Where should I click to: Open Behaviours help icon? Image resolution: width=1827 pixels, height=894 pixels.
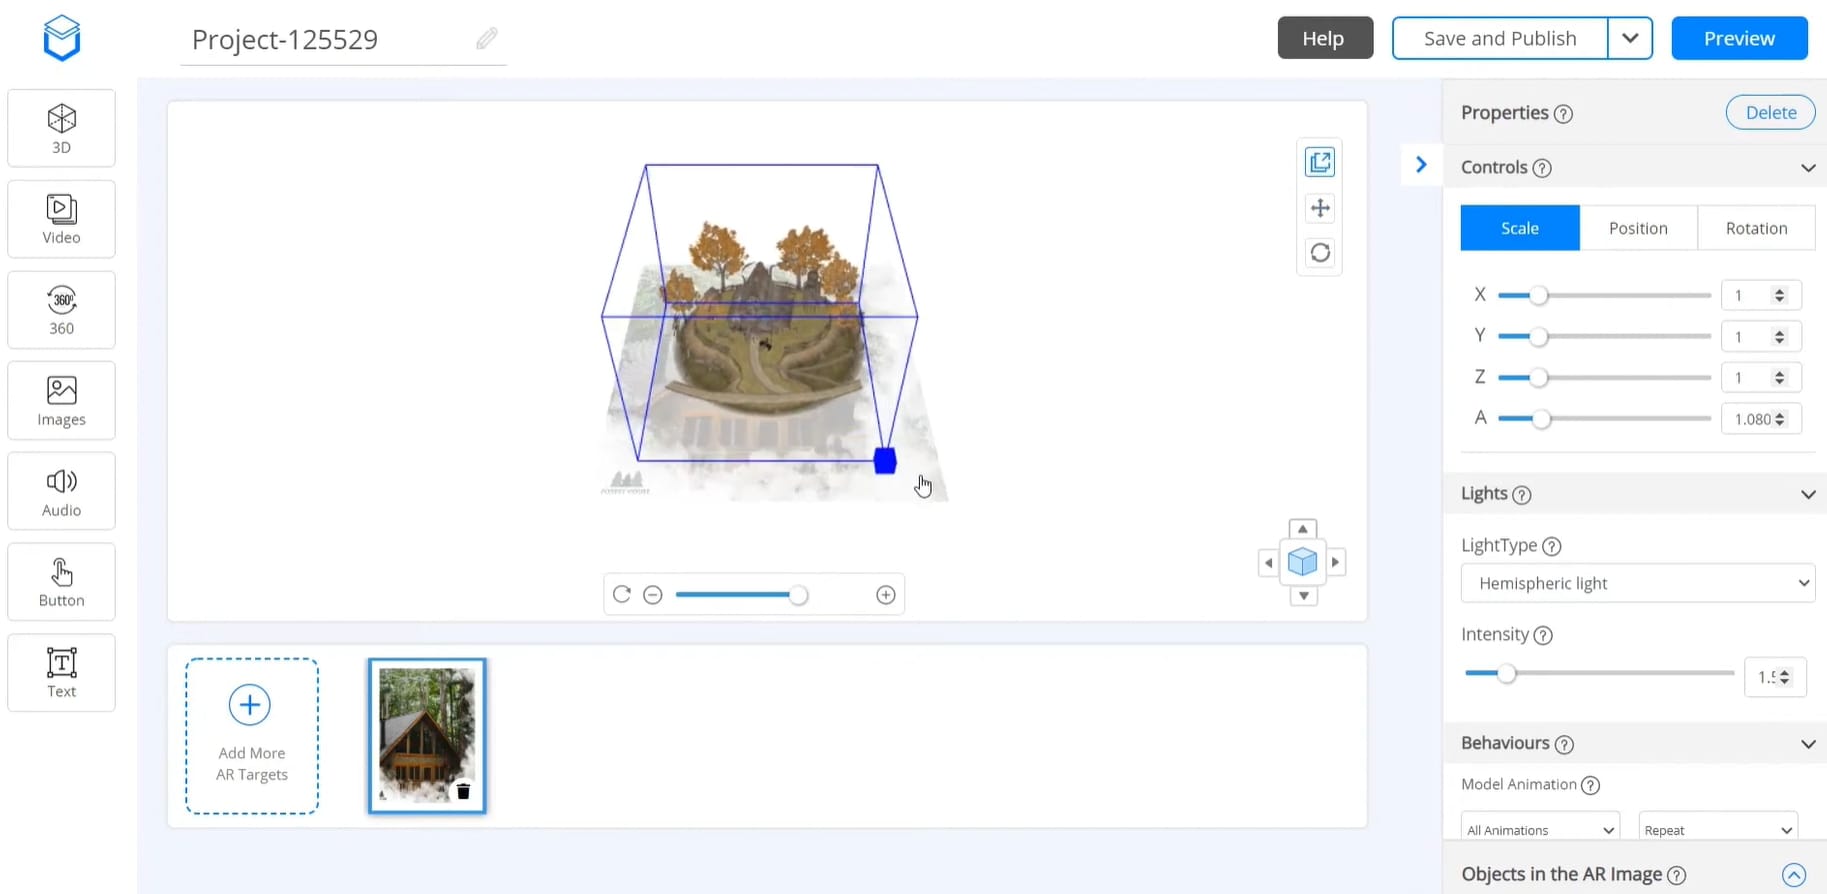click(1565, 744)
